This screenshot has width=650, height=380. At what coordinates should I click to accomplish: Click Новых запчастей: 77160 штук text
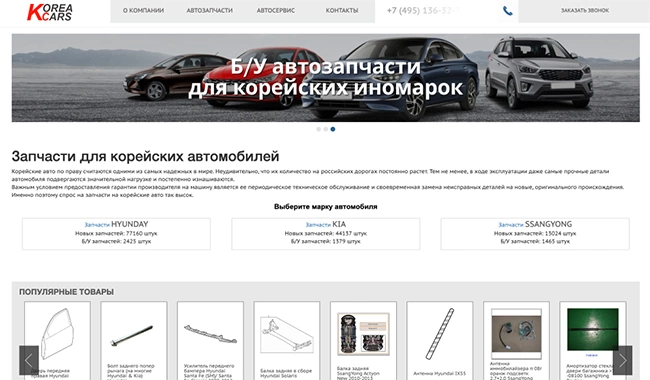tap(116, 234)
